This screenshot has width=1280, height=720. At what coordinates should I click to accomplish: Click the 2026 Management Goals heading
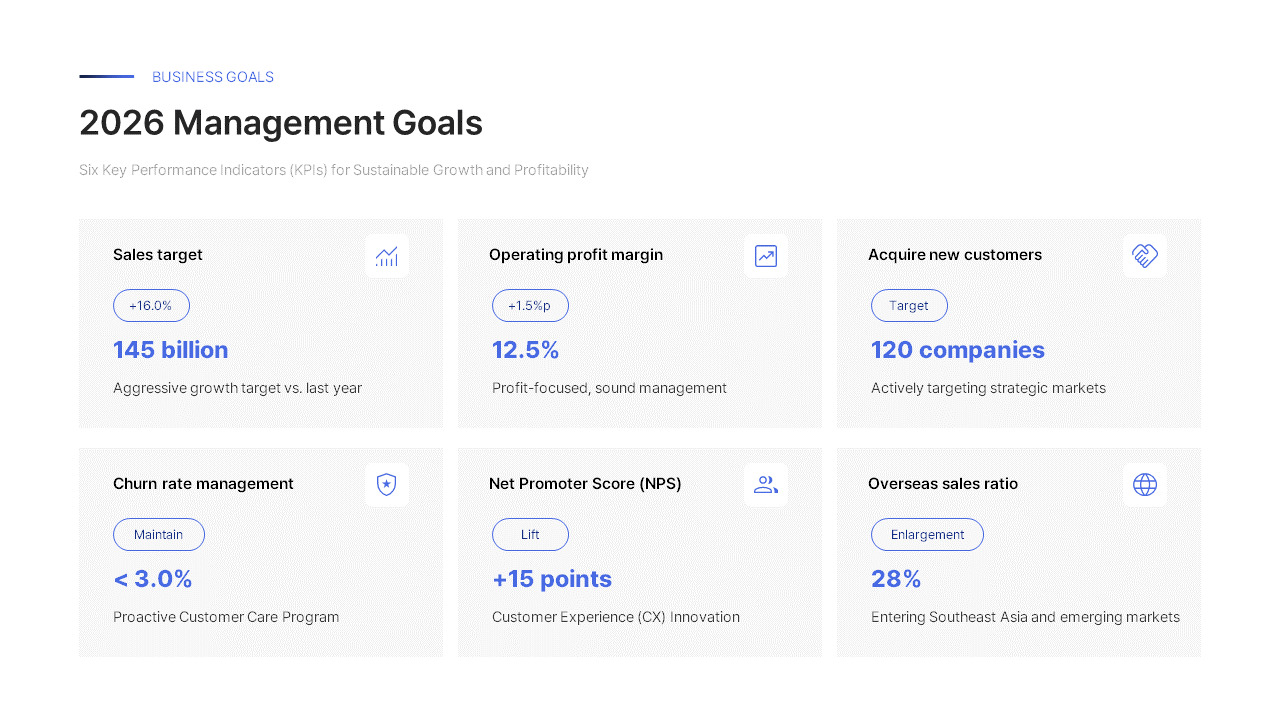(281, 122)
